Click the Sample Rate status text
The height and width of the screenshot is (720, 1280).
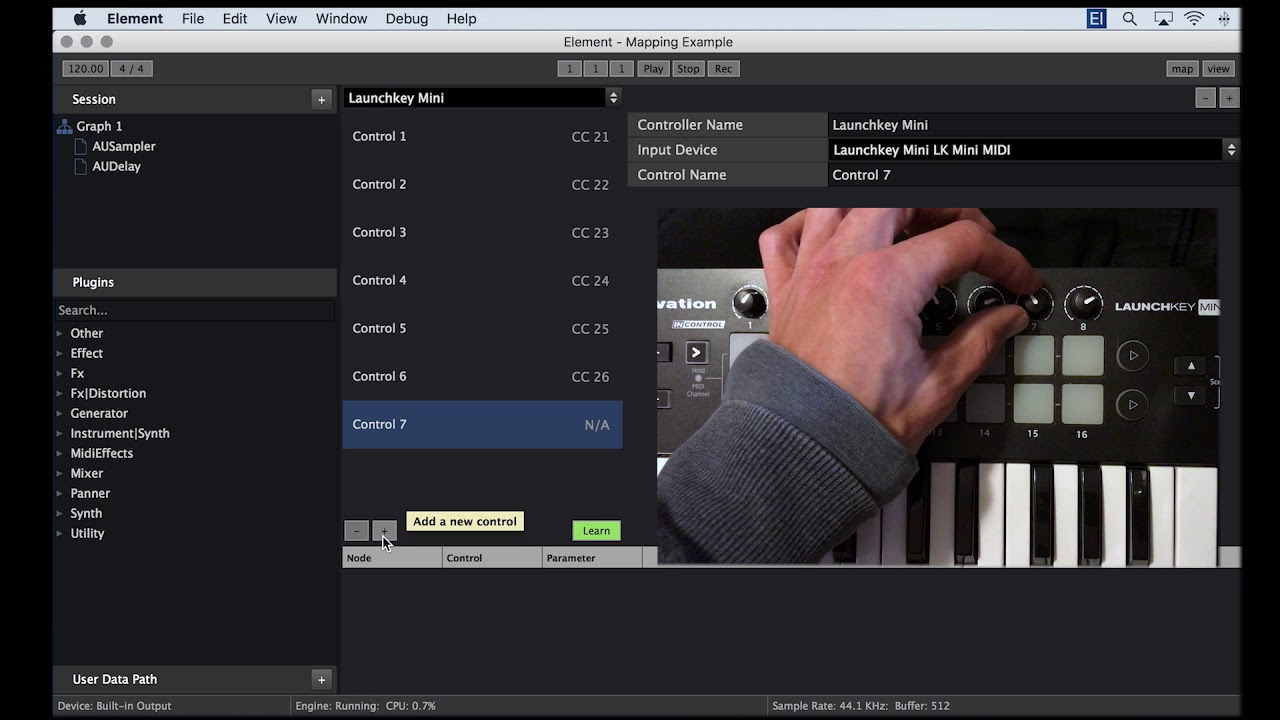click(829, 706)
